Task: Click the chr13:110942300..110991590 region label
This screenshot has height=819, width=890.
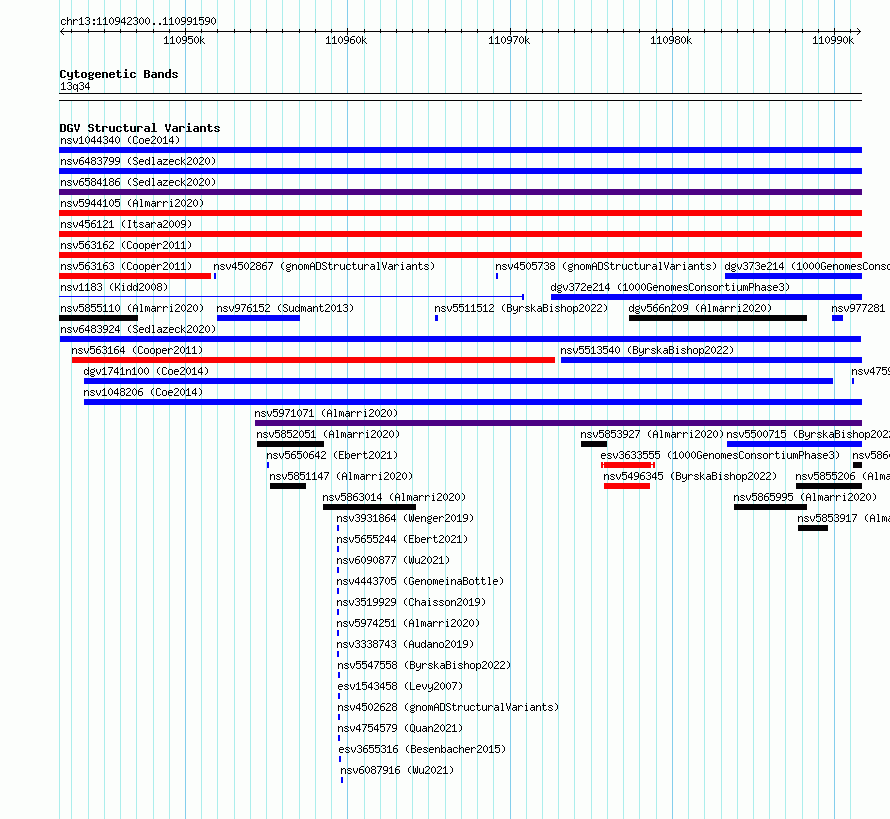Action: point(138,21)
